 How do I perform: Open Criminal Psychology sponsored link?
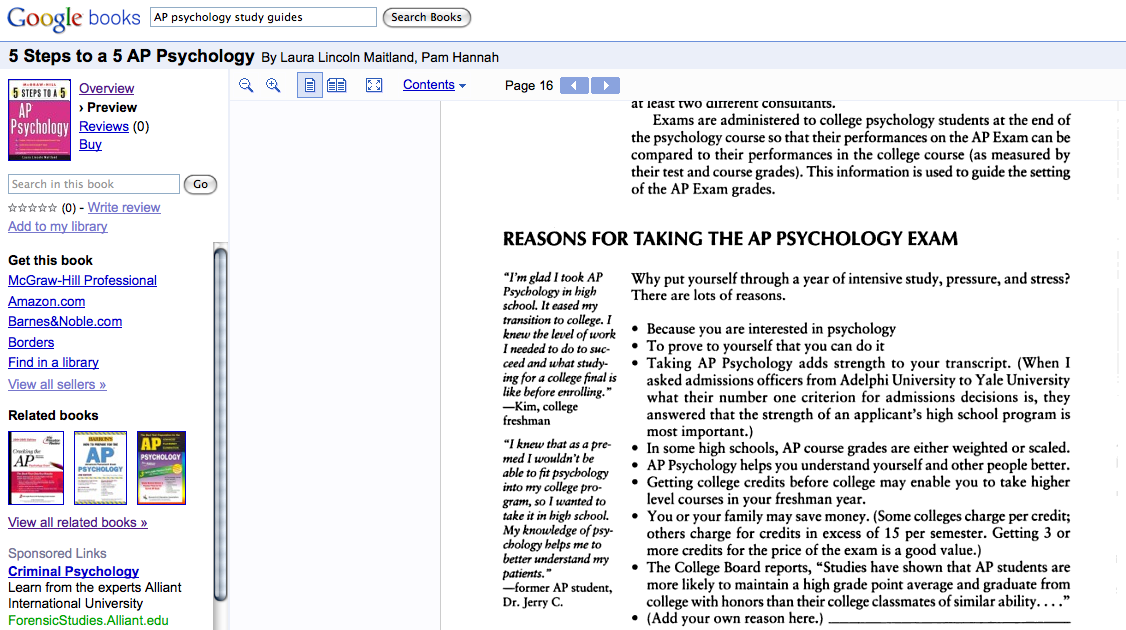73,571
